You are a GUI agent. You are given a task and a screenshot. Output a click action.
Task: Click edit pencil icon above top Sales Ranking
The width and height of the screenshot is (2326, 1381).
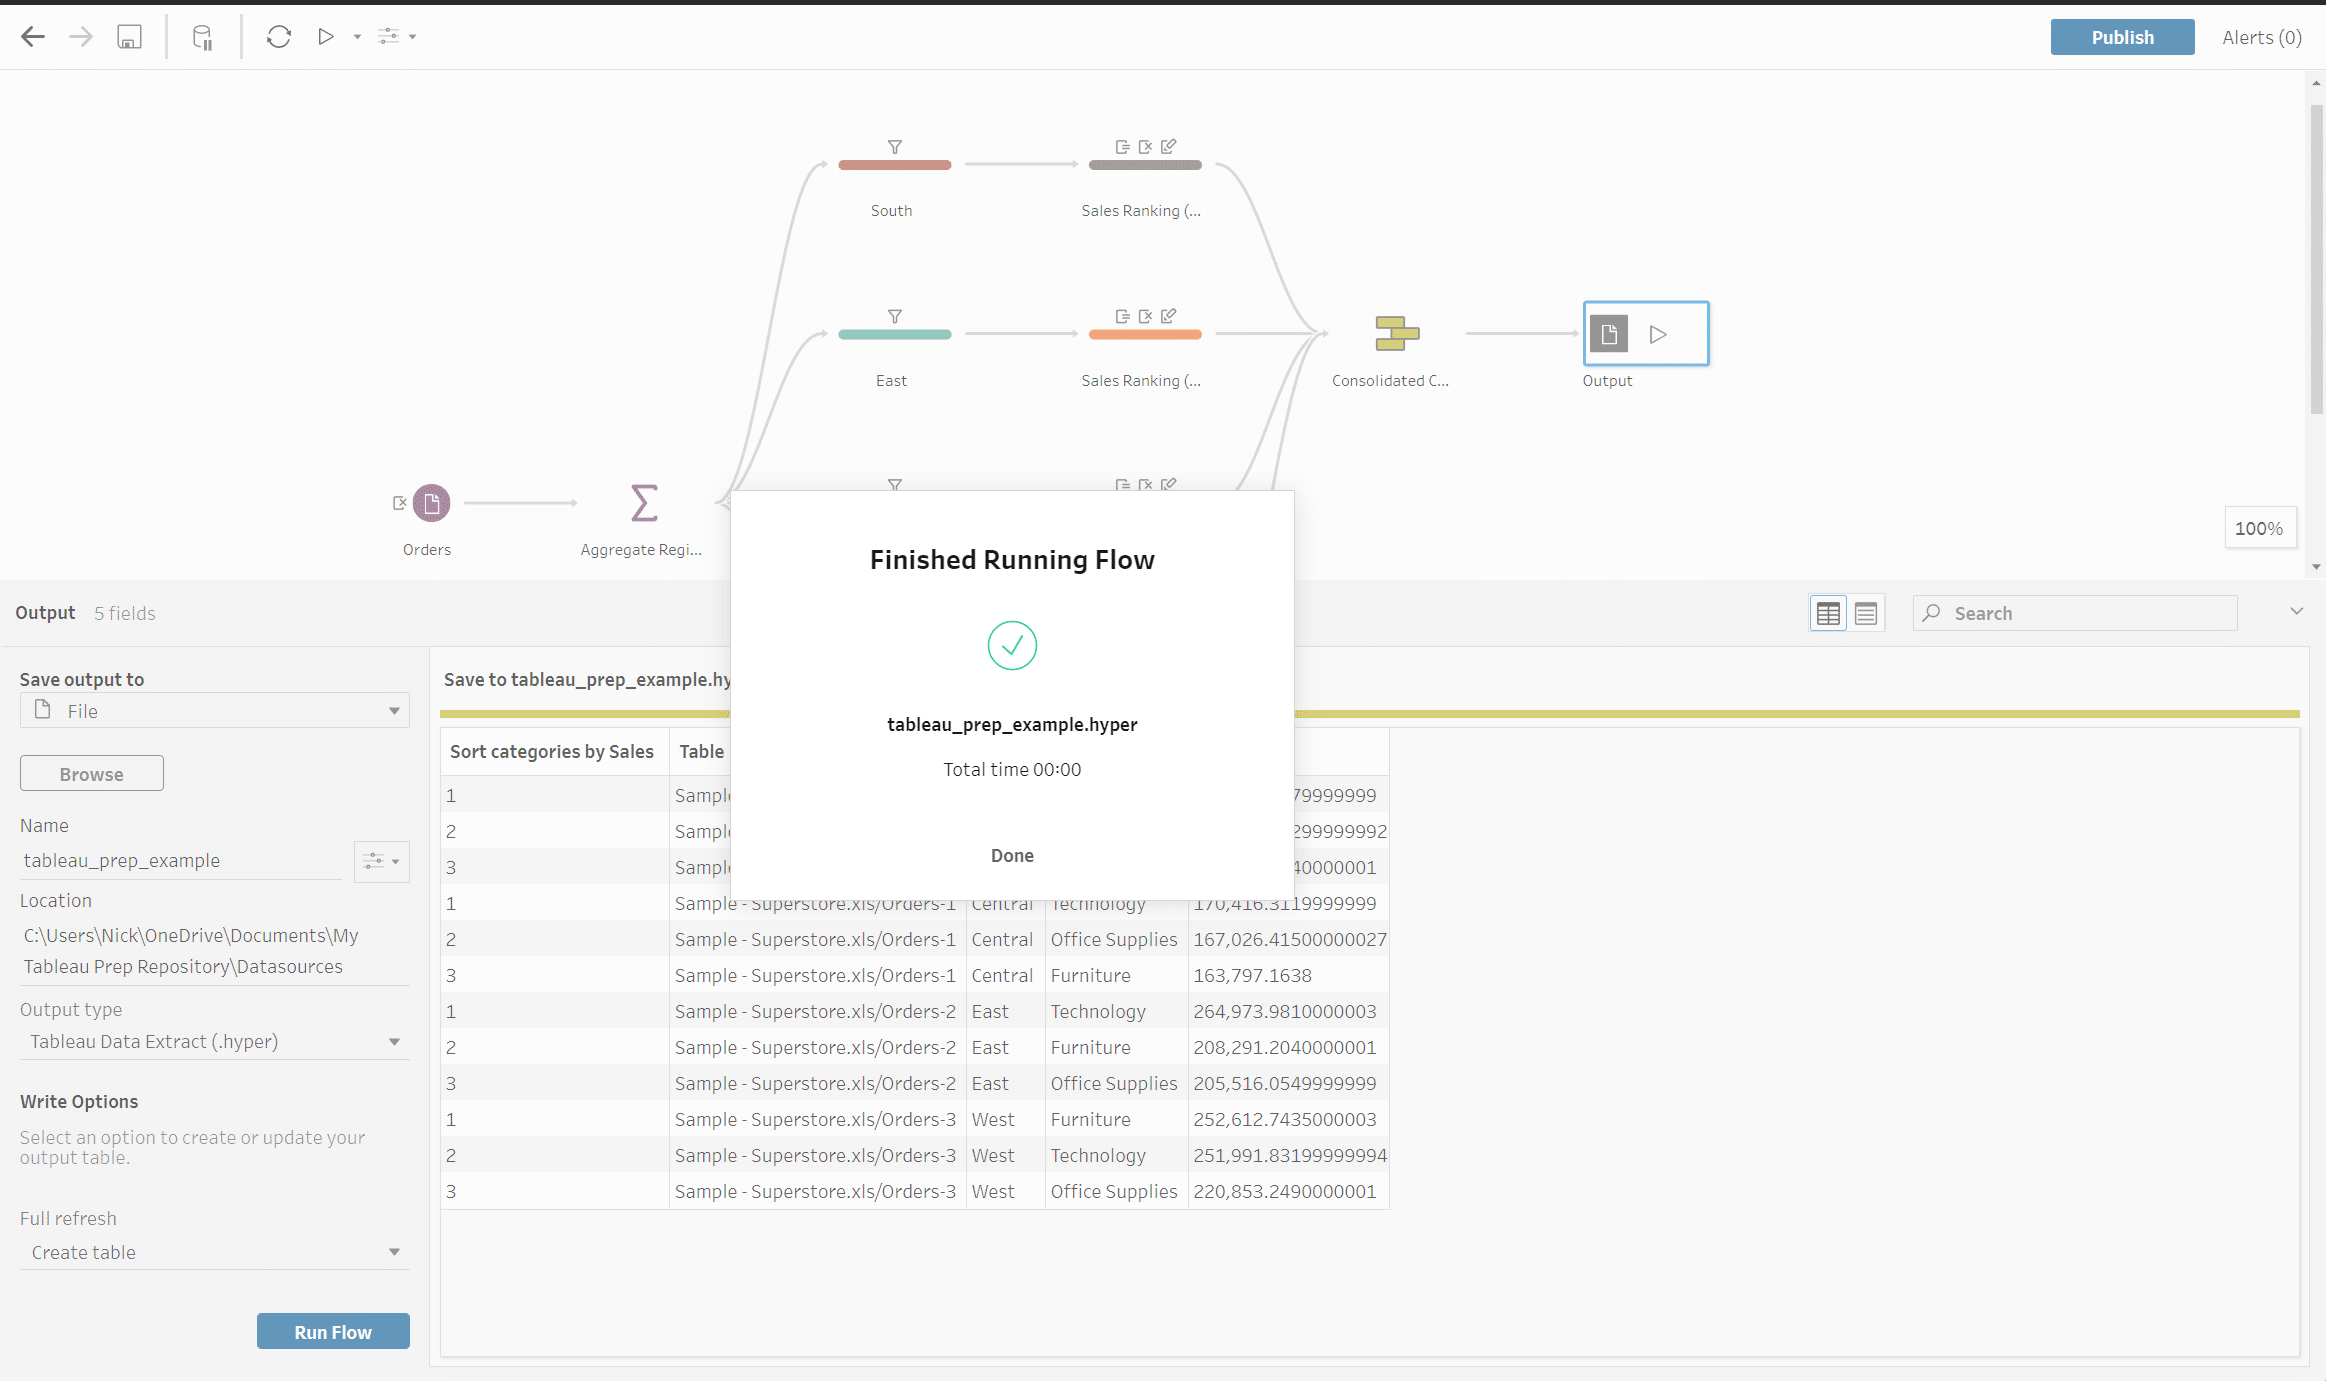(1169, 146)
